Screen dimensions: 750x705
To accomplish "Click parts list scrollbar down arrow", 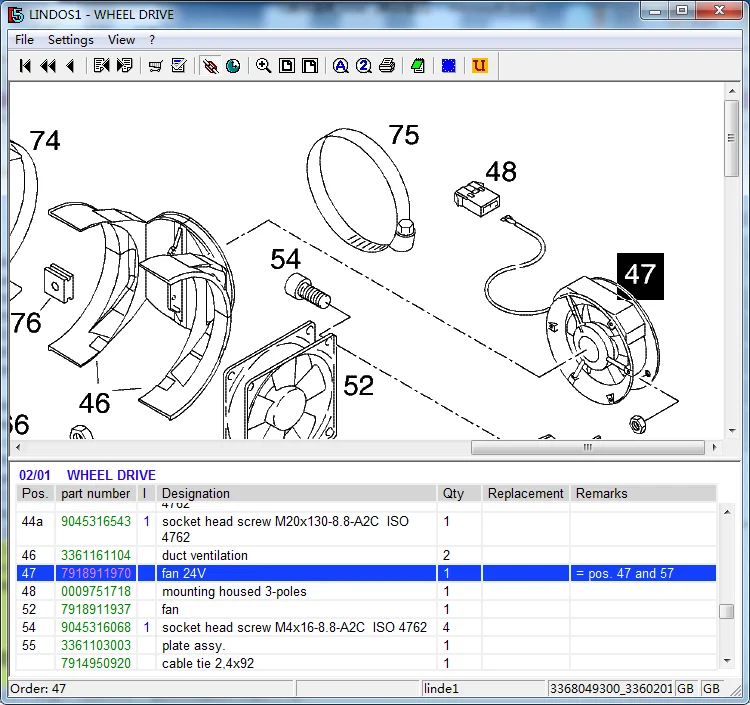I will click(727, 661).
